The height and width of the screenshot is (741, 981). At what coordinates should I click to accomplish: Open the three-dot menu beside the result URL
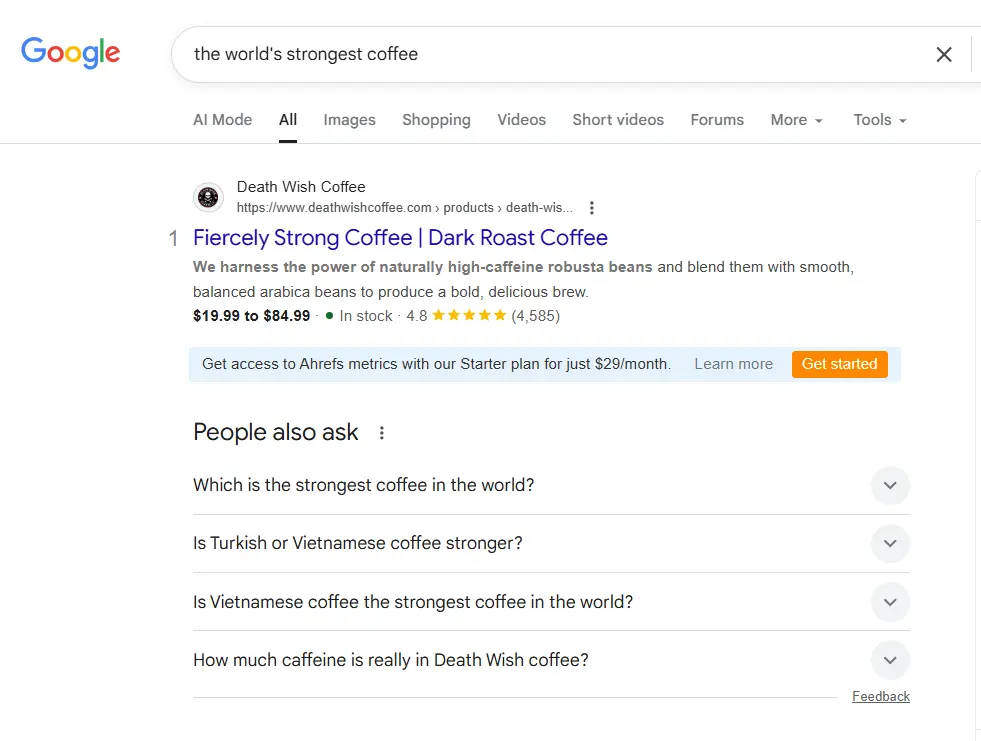pyautogui.click(x=592, y=207)
